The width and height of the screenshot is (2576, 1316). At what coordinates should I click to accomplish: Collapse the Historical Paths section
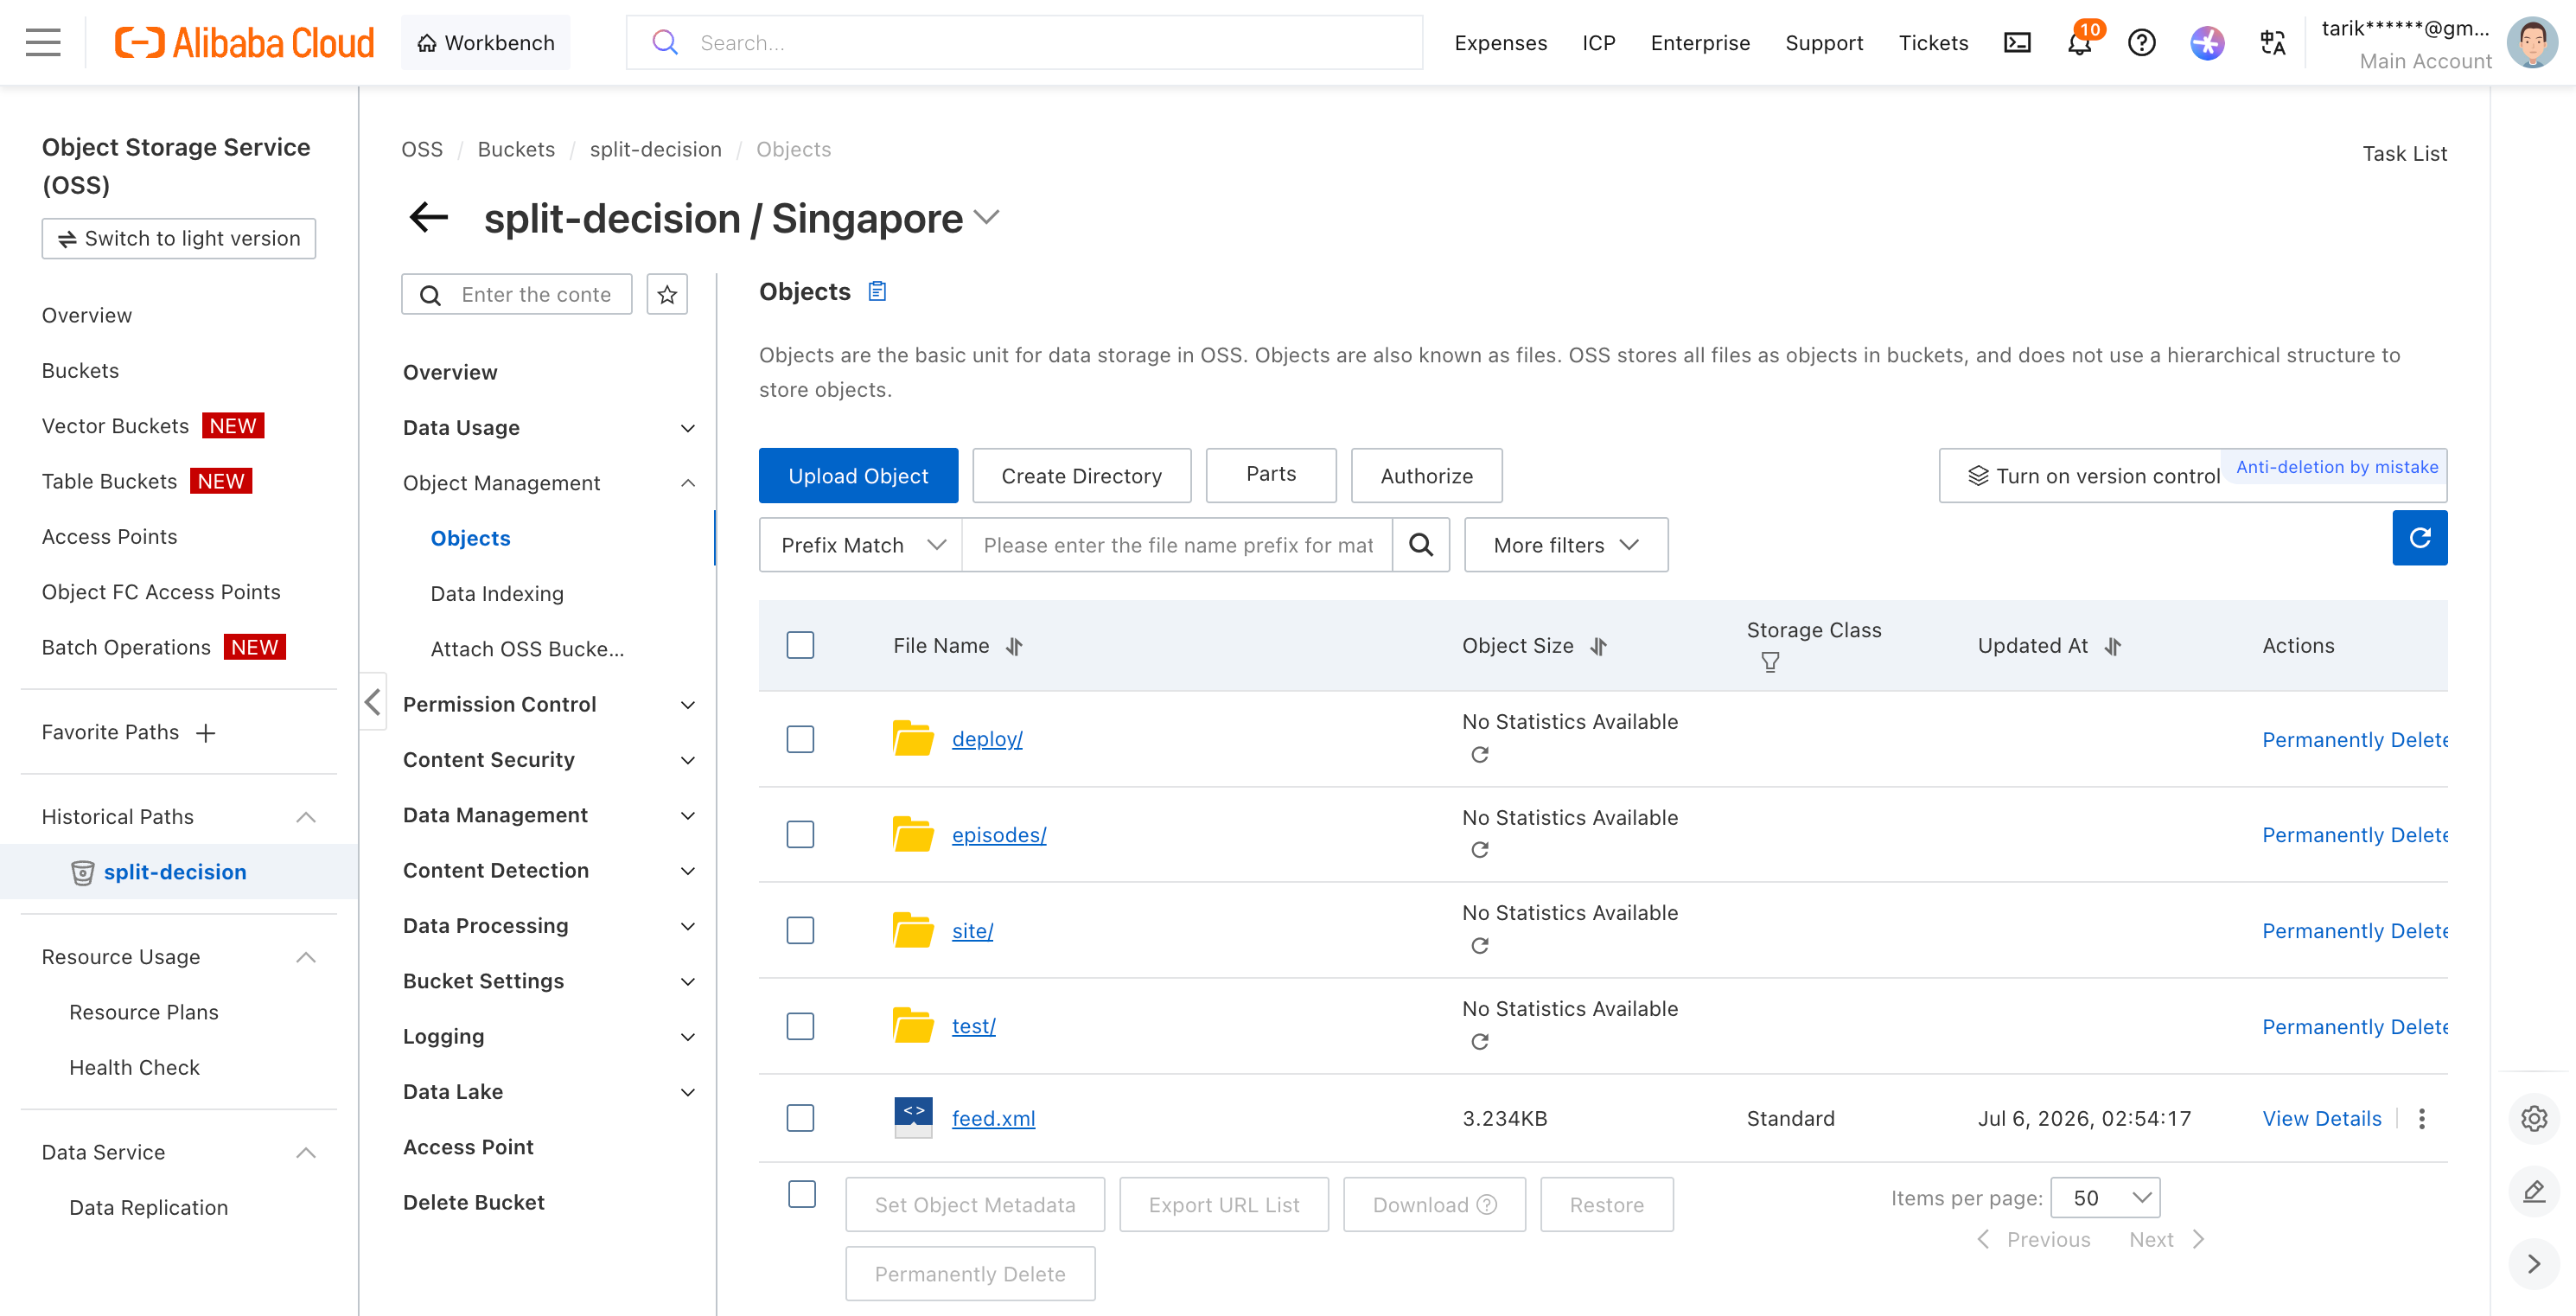tap(306, 816)
